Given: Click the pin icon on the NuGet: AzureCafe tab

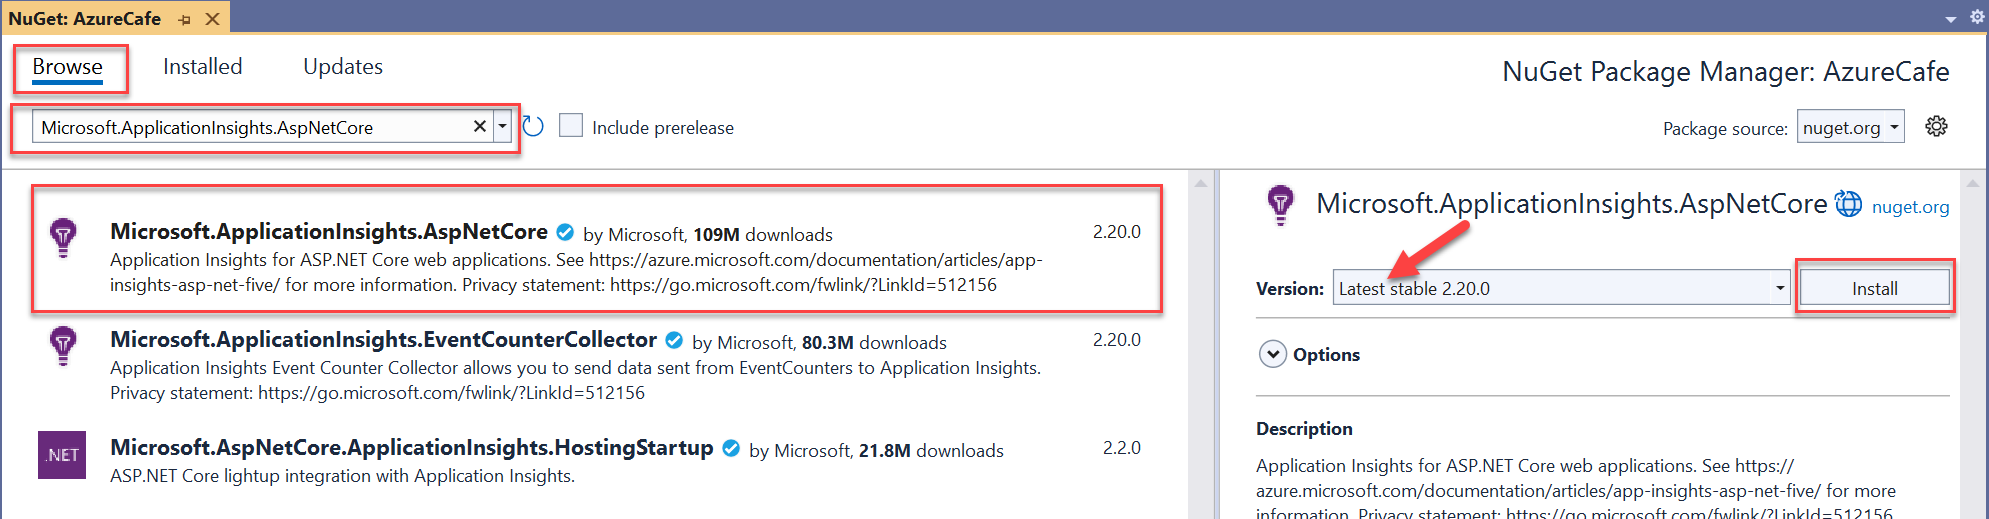Looking at the screenshot, I should (x=185, y=19).
